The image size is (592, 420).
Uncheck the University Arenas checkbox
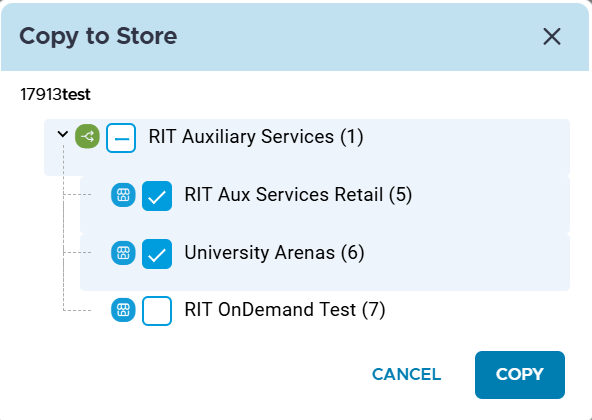point(157,254)
